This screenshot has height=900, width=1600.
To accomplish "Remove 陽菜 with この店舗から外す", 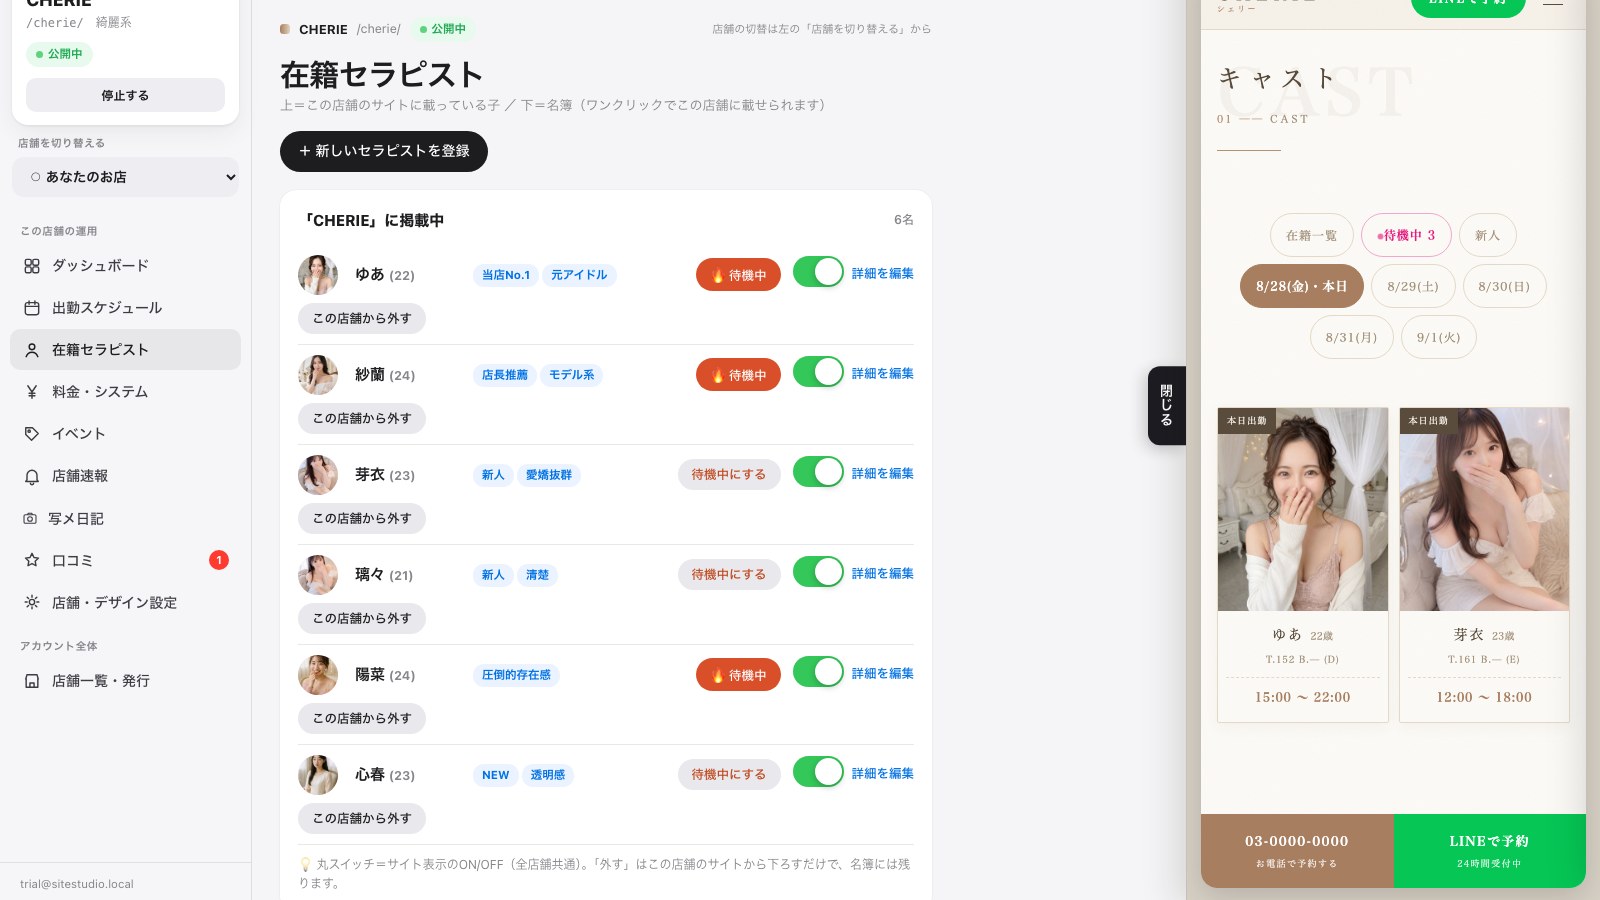I will pos(362,719).
